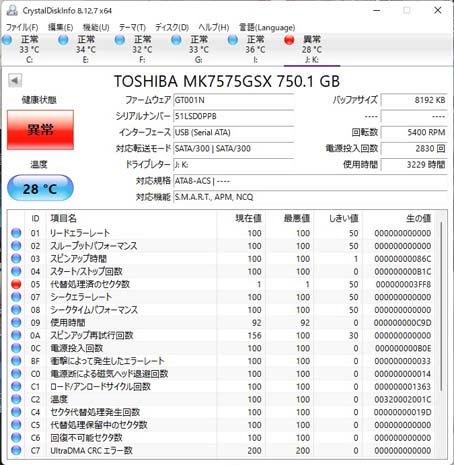Viewport: 454px width, 465px height.
Task: Click the blue status icon of attribute 0A
Action: coord(16,335)
